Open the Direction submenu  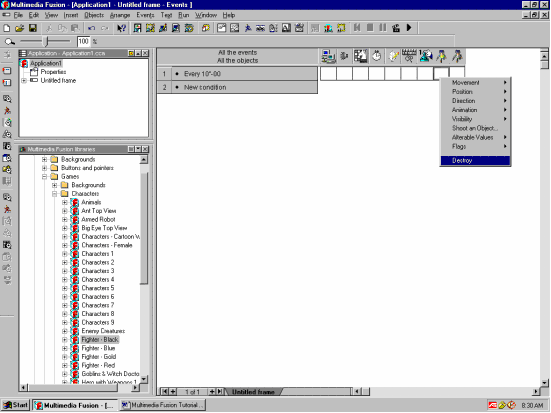[x=475, y=101]
